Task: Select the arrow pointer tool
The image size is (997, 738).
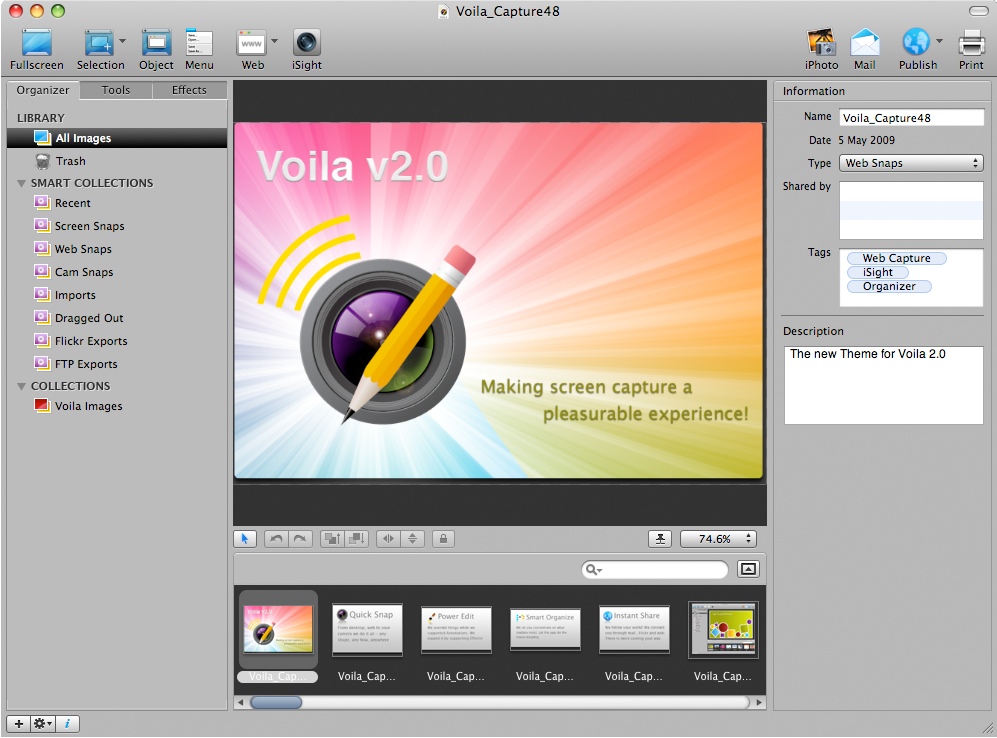Action: (245, 539)
